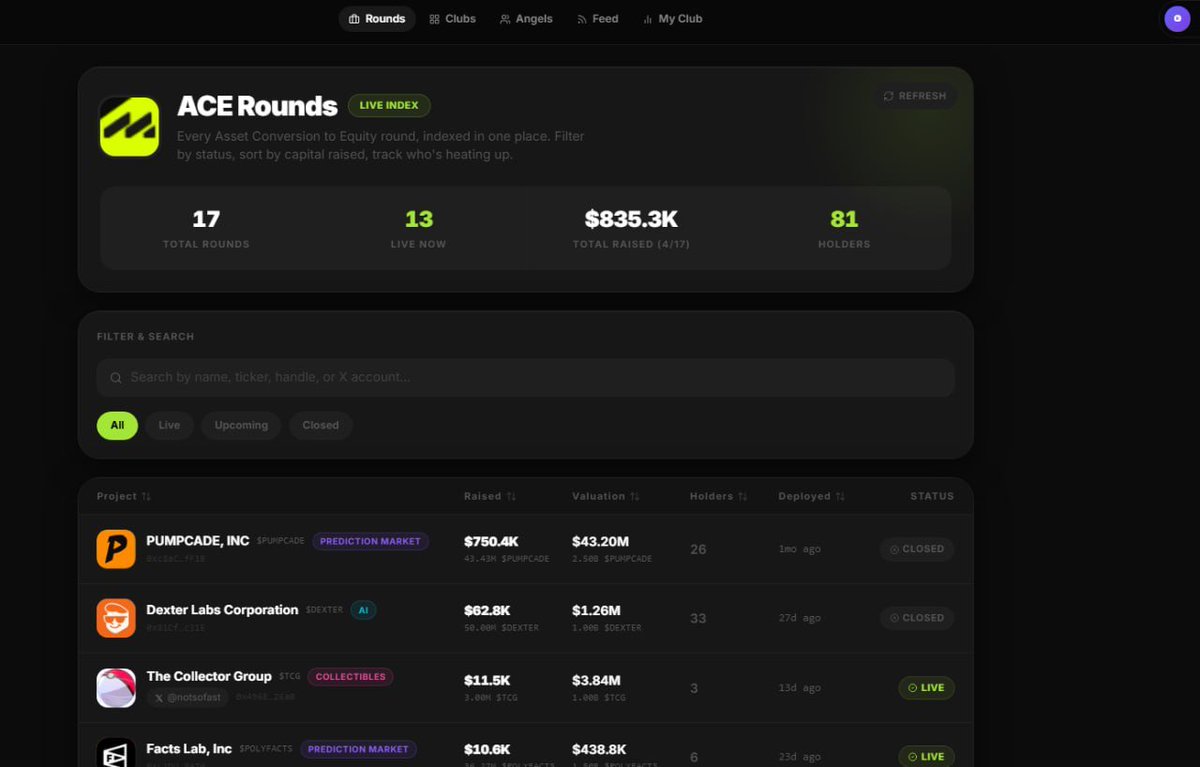The image size is (1200, 767).
Task: Click the LIVE status on Facts Lab row
Action: pyautogui.click(x=926, y=756)
